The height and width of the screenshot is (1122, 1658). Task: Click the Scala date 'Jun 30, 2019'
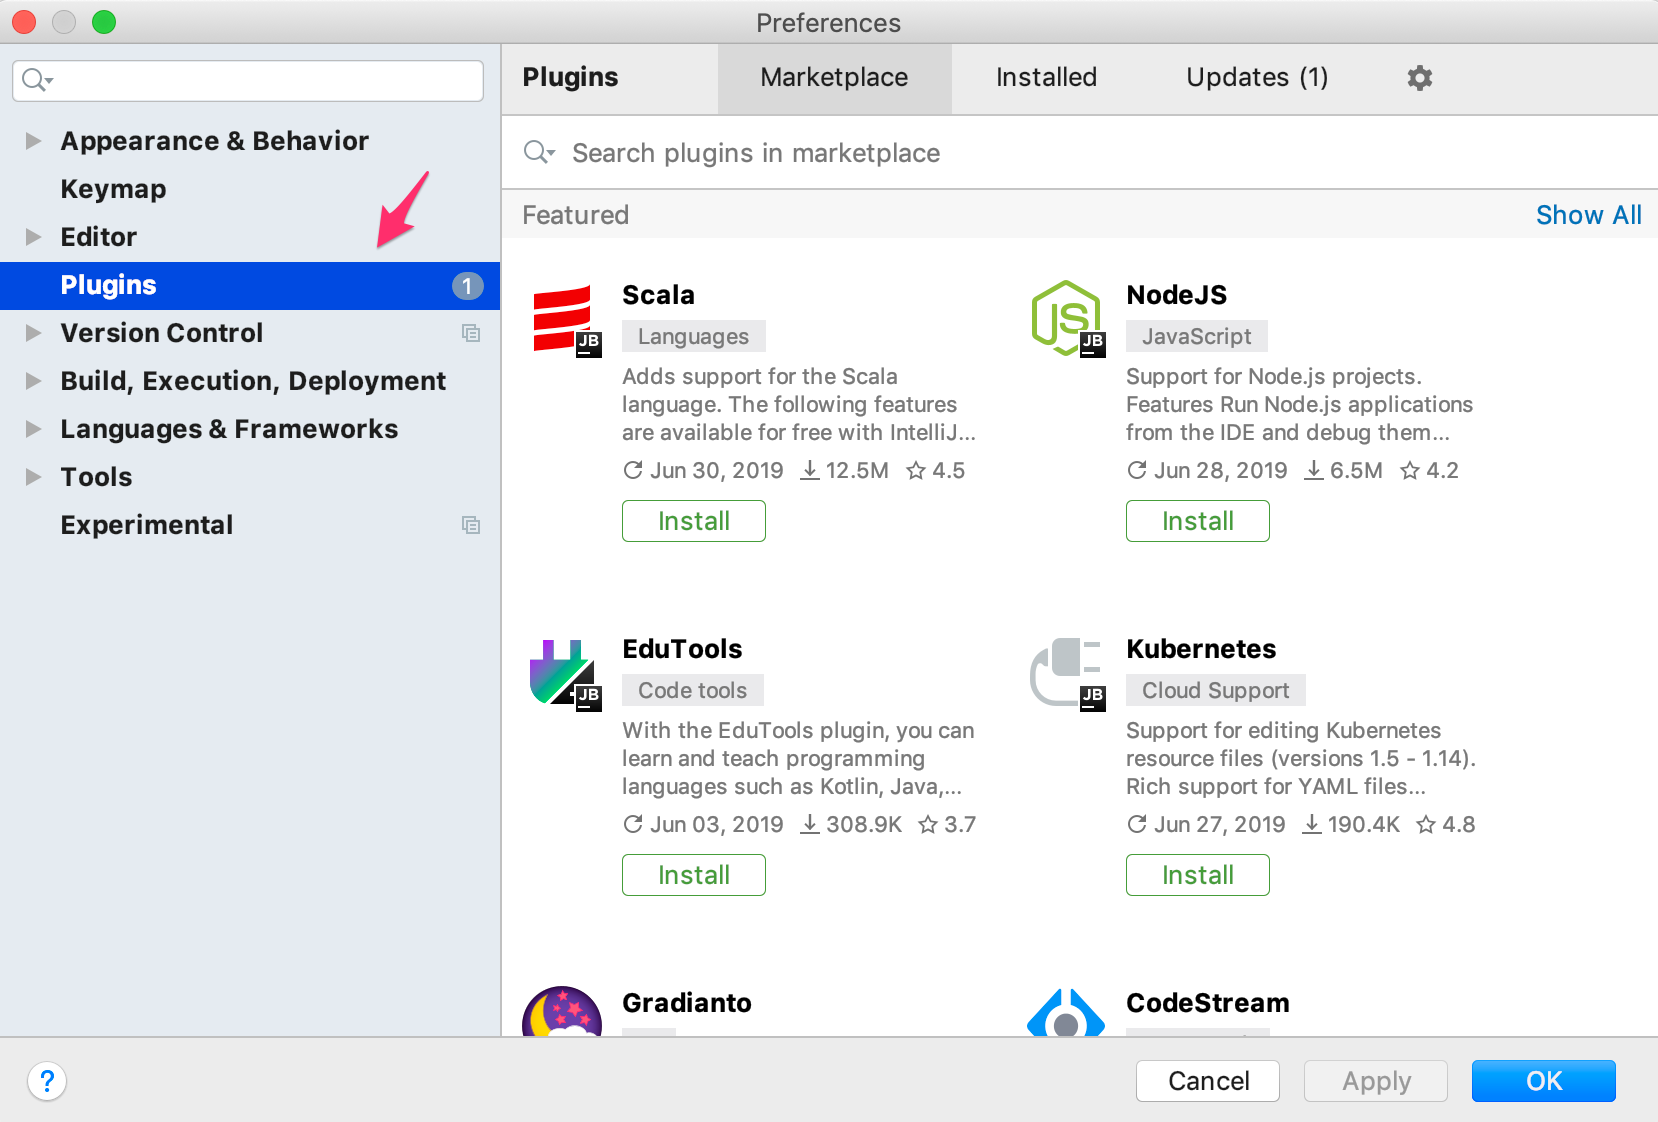(716, 470)
